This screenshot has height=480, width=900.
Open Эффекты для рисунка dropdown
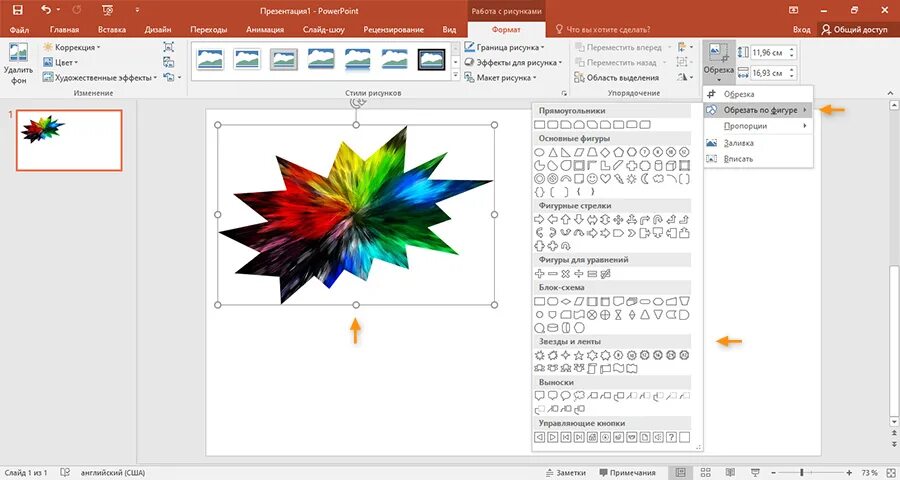pos(513,62)
